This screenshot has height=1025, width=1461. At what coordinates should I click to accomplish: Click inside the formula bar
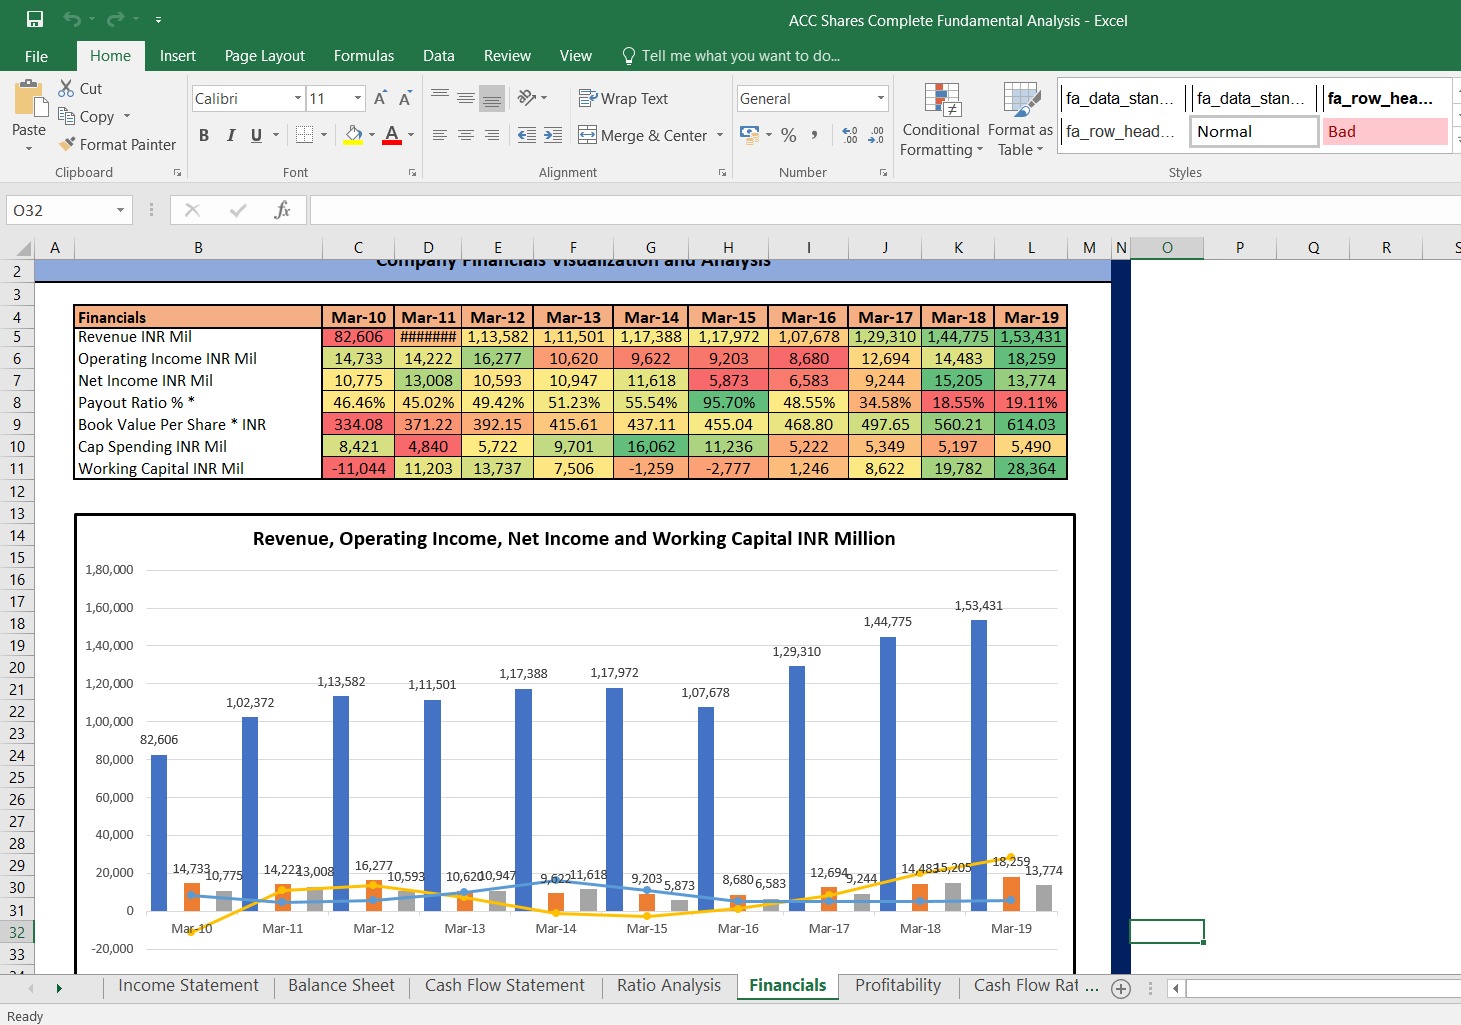tap(885, 210)
